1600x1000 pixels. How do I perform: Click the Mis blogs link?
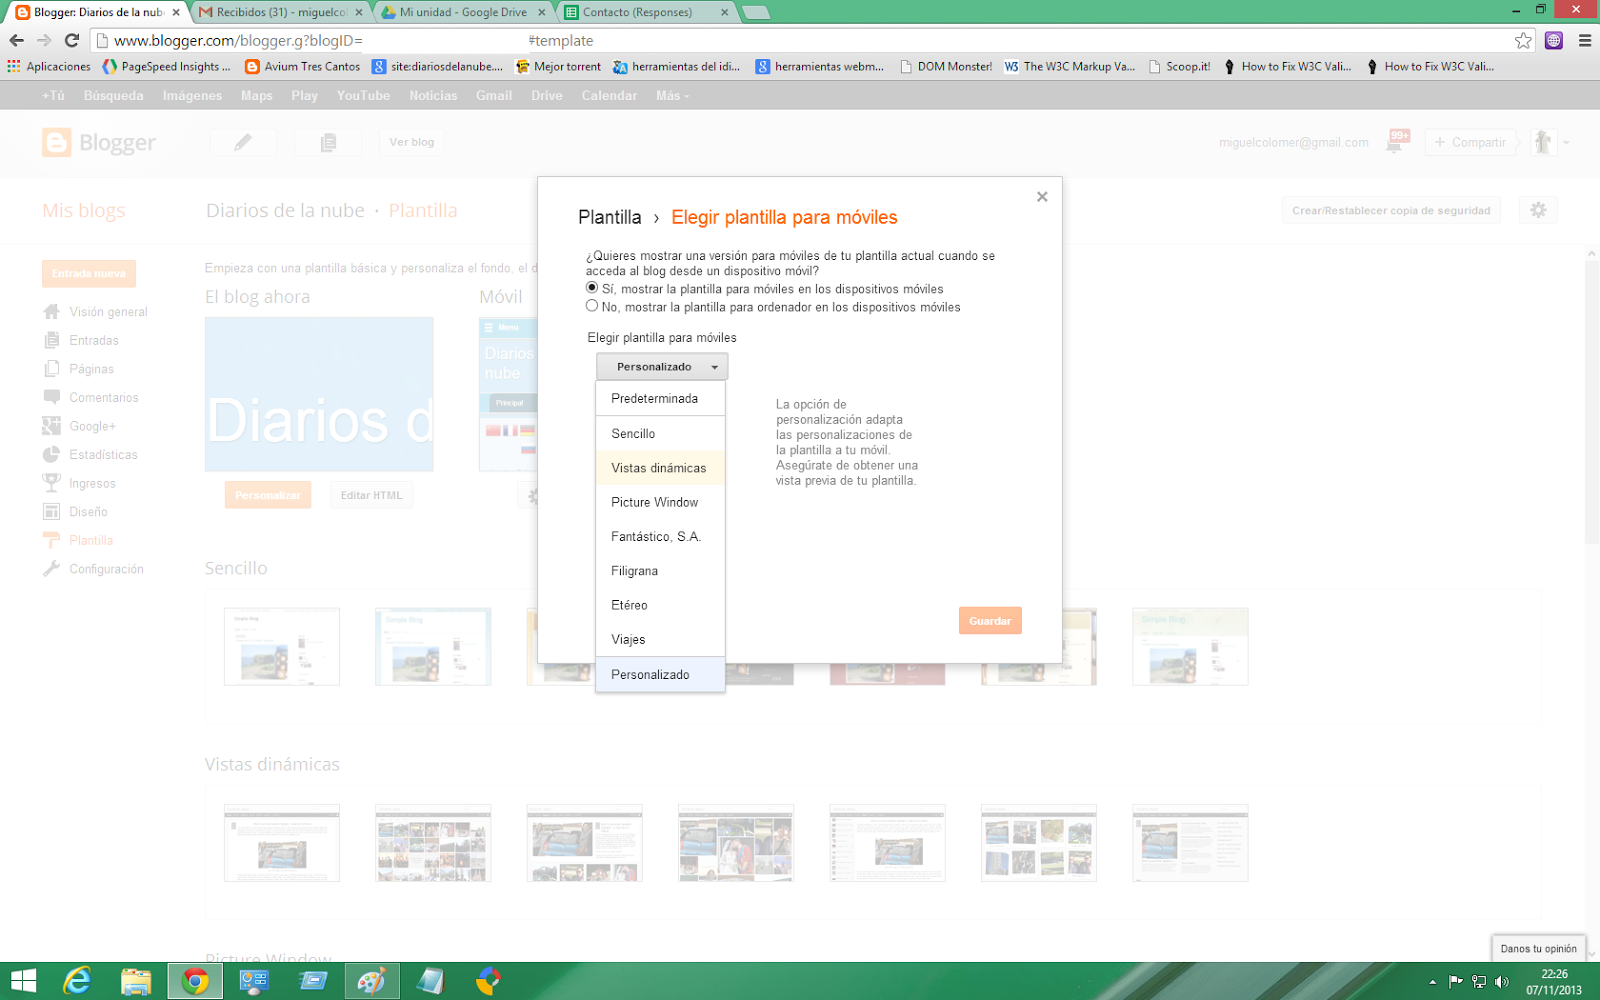(84, 211)
